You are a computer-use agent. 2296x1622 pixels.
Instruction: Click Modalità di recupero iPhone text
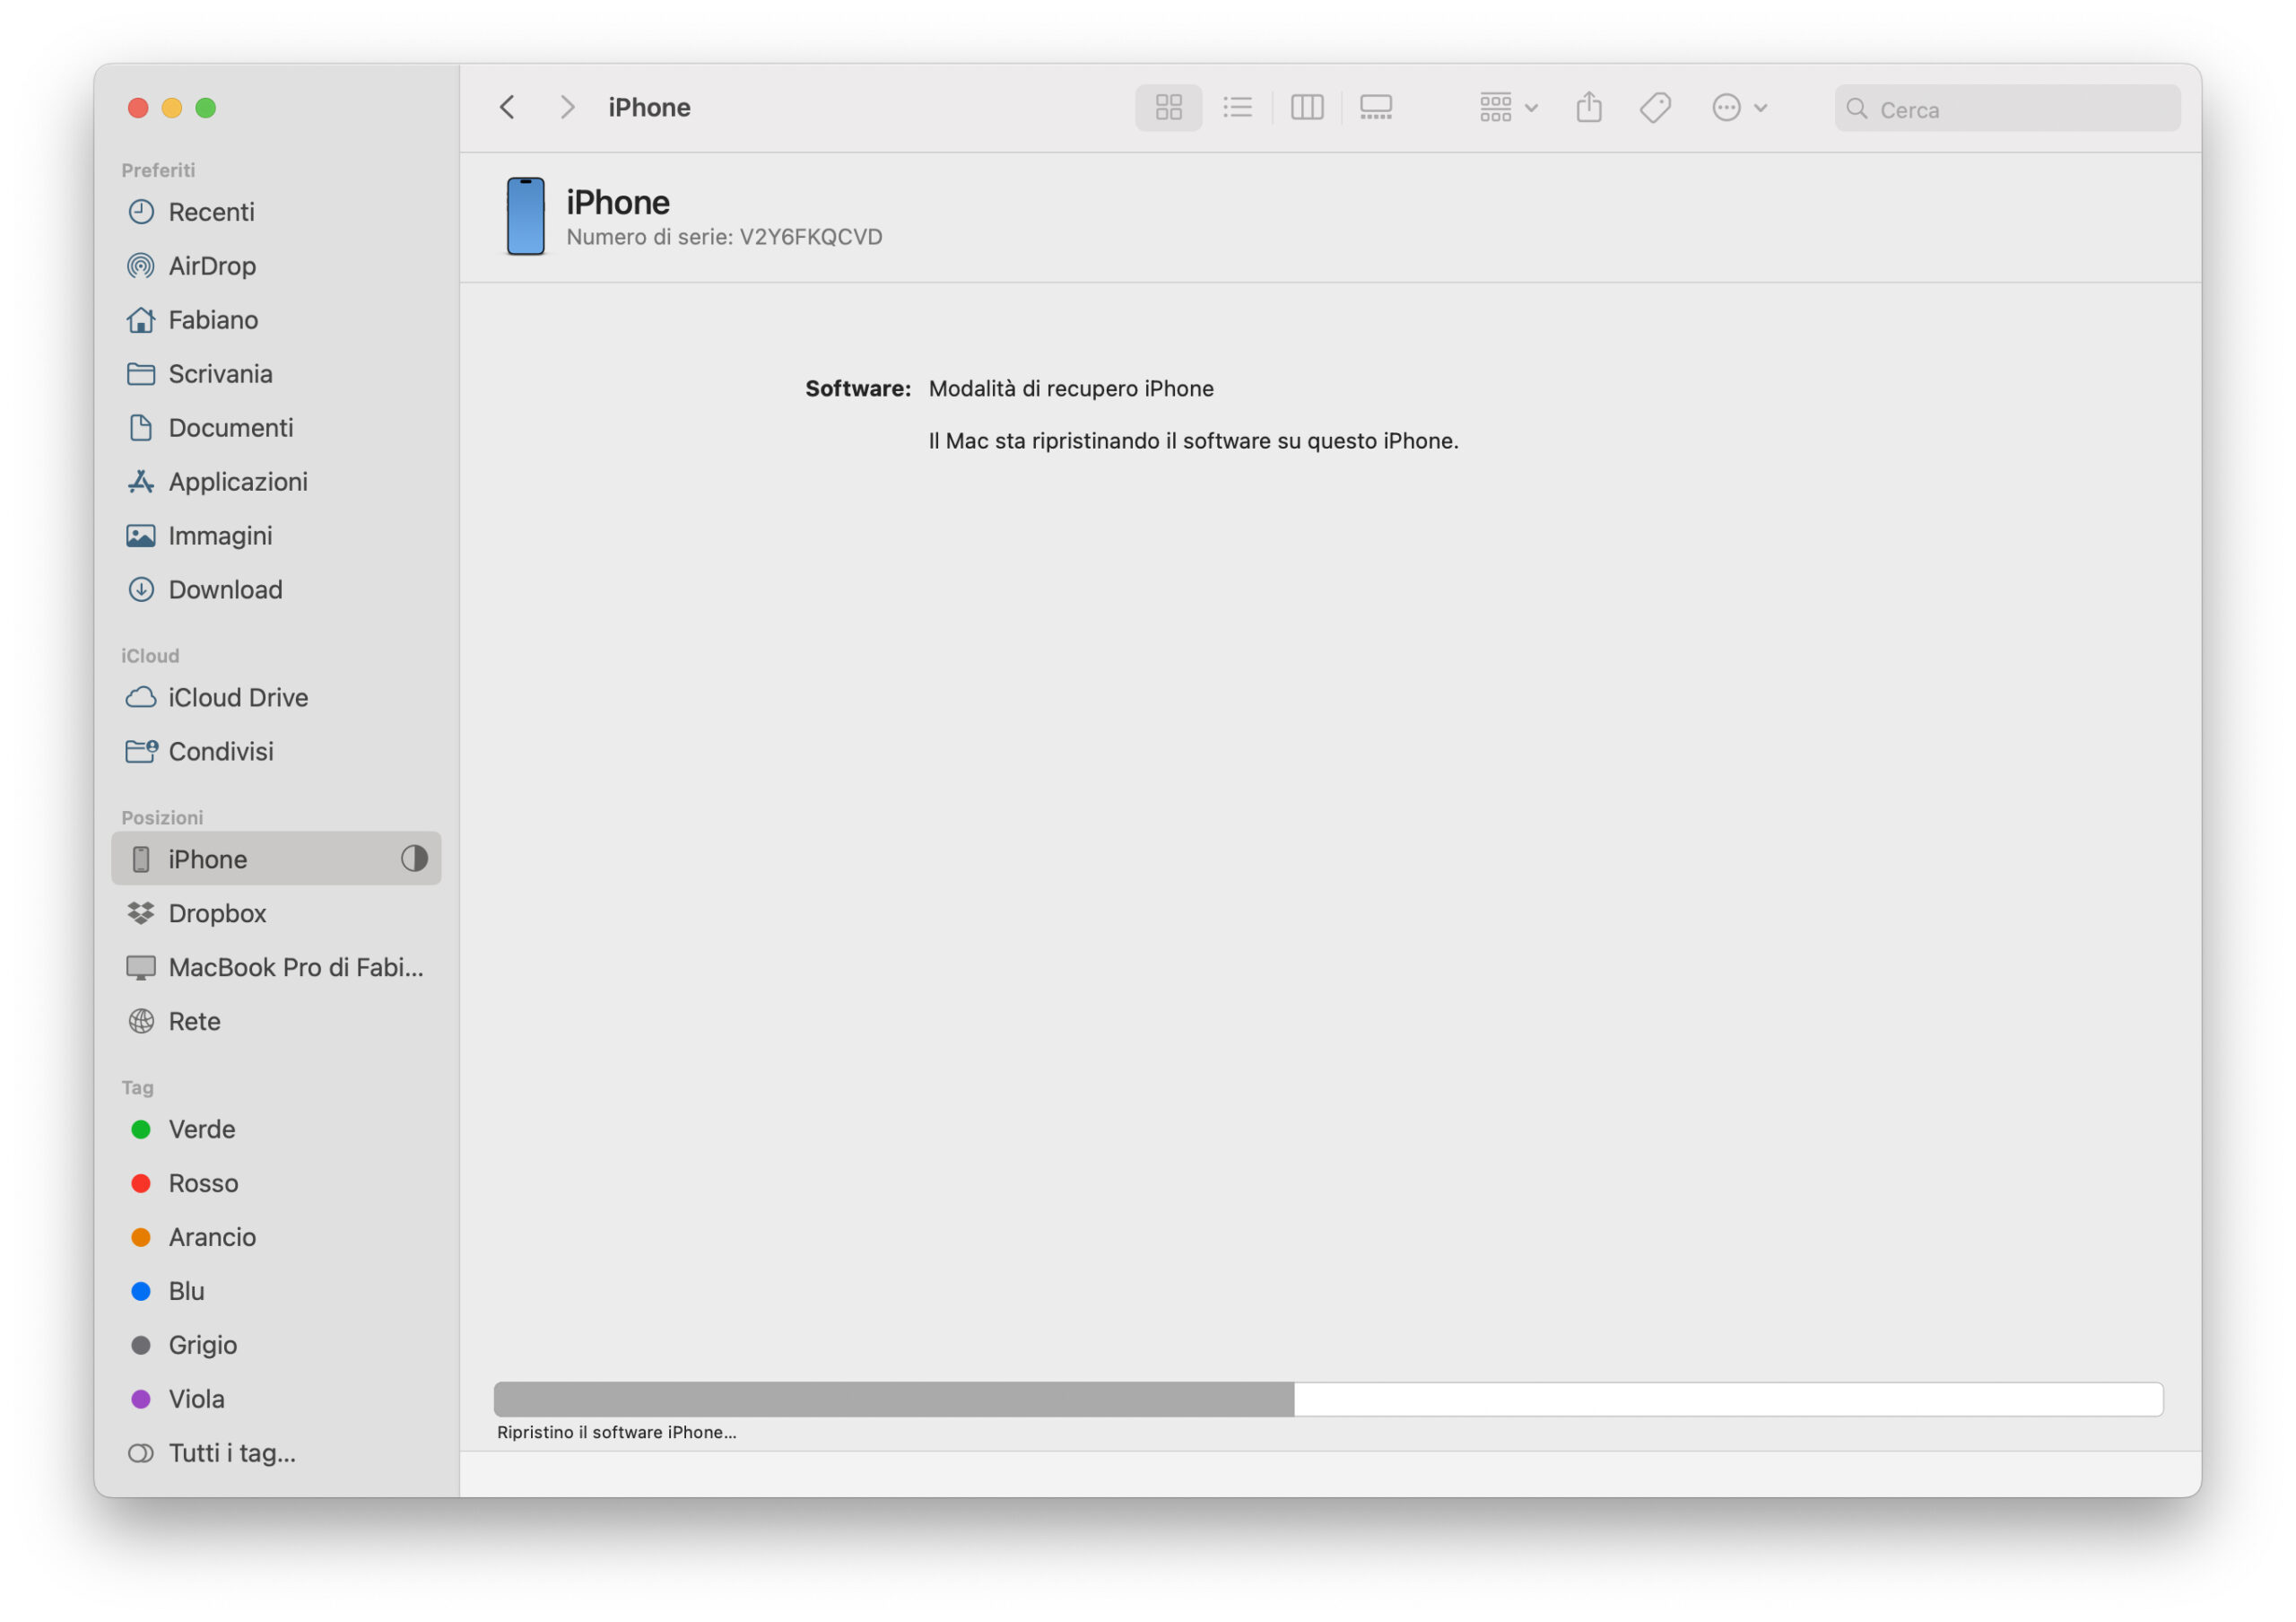[x=1071, y=389]
